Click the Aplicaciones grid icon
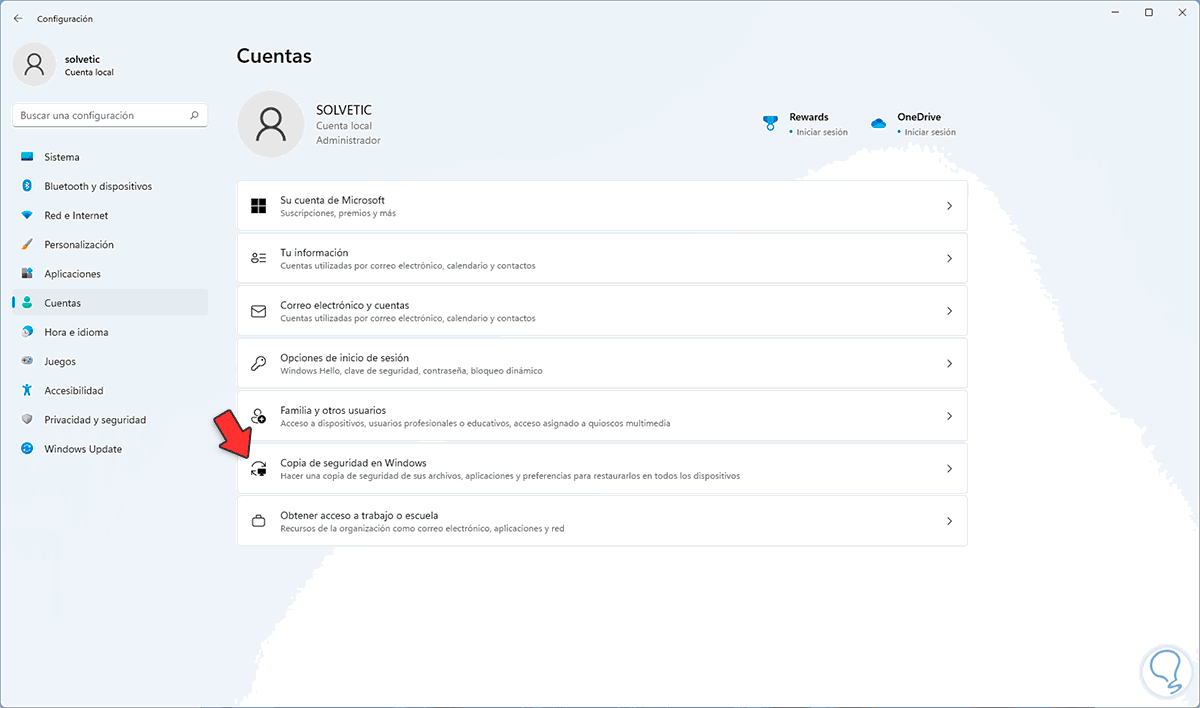The width and height of the screenshot is (1200, 708). pos(27,273)
